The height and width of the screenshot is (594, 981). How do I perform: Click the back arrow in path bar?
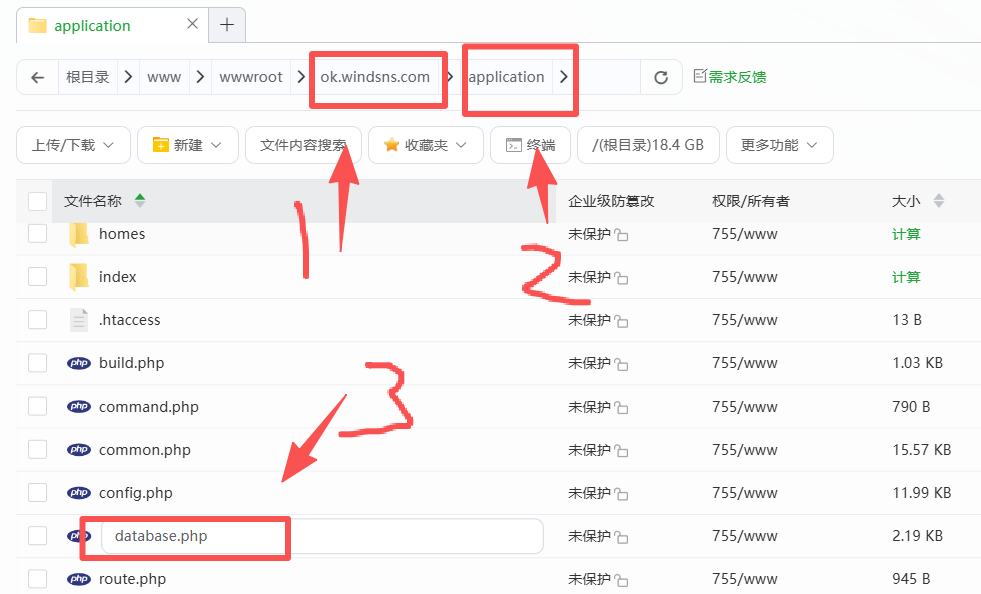(x=38, y=77)
